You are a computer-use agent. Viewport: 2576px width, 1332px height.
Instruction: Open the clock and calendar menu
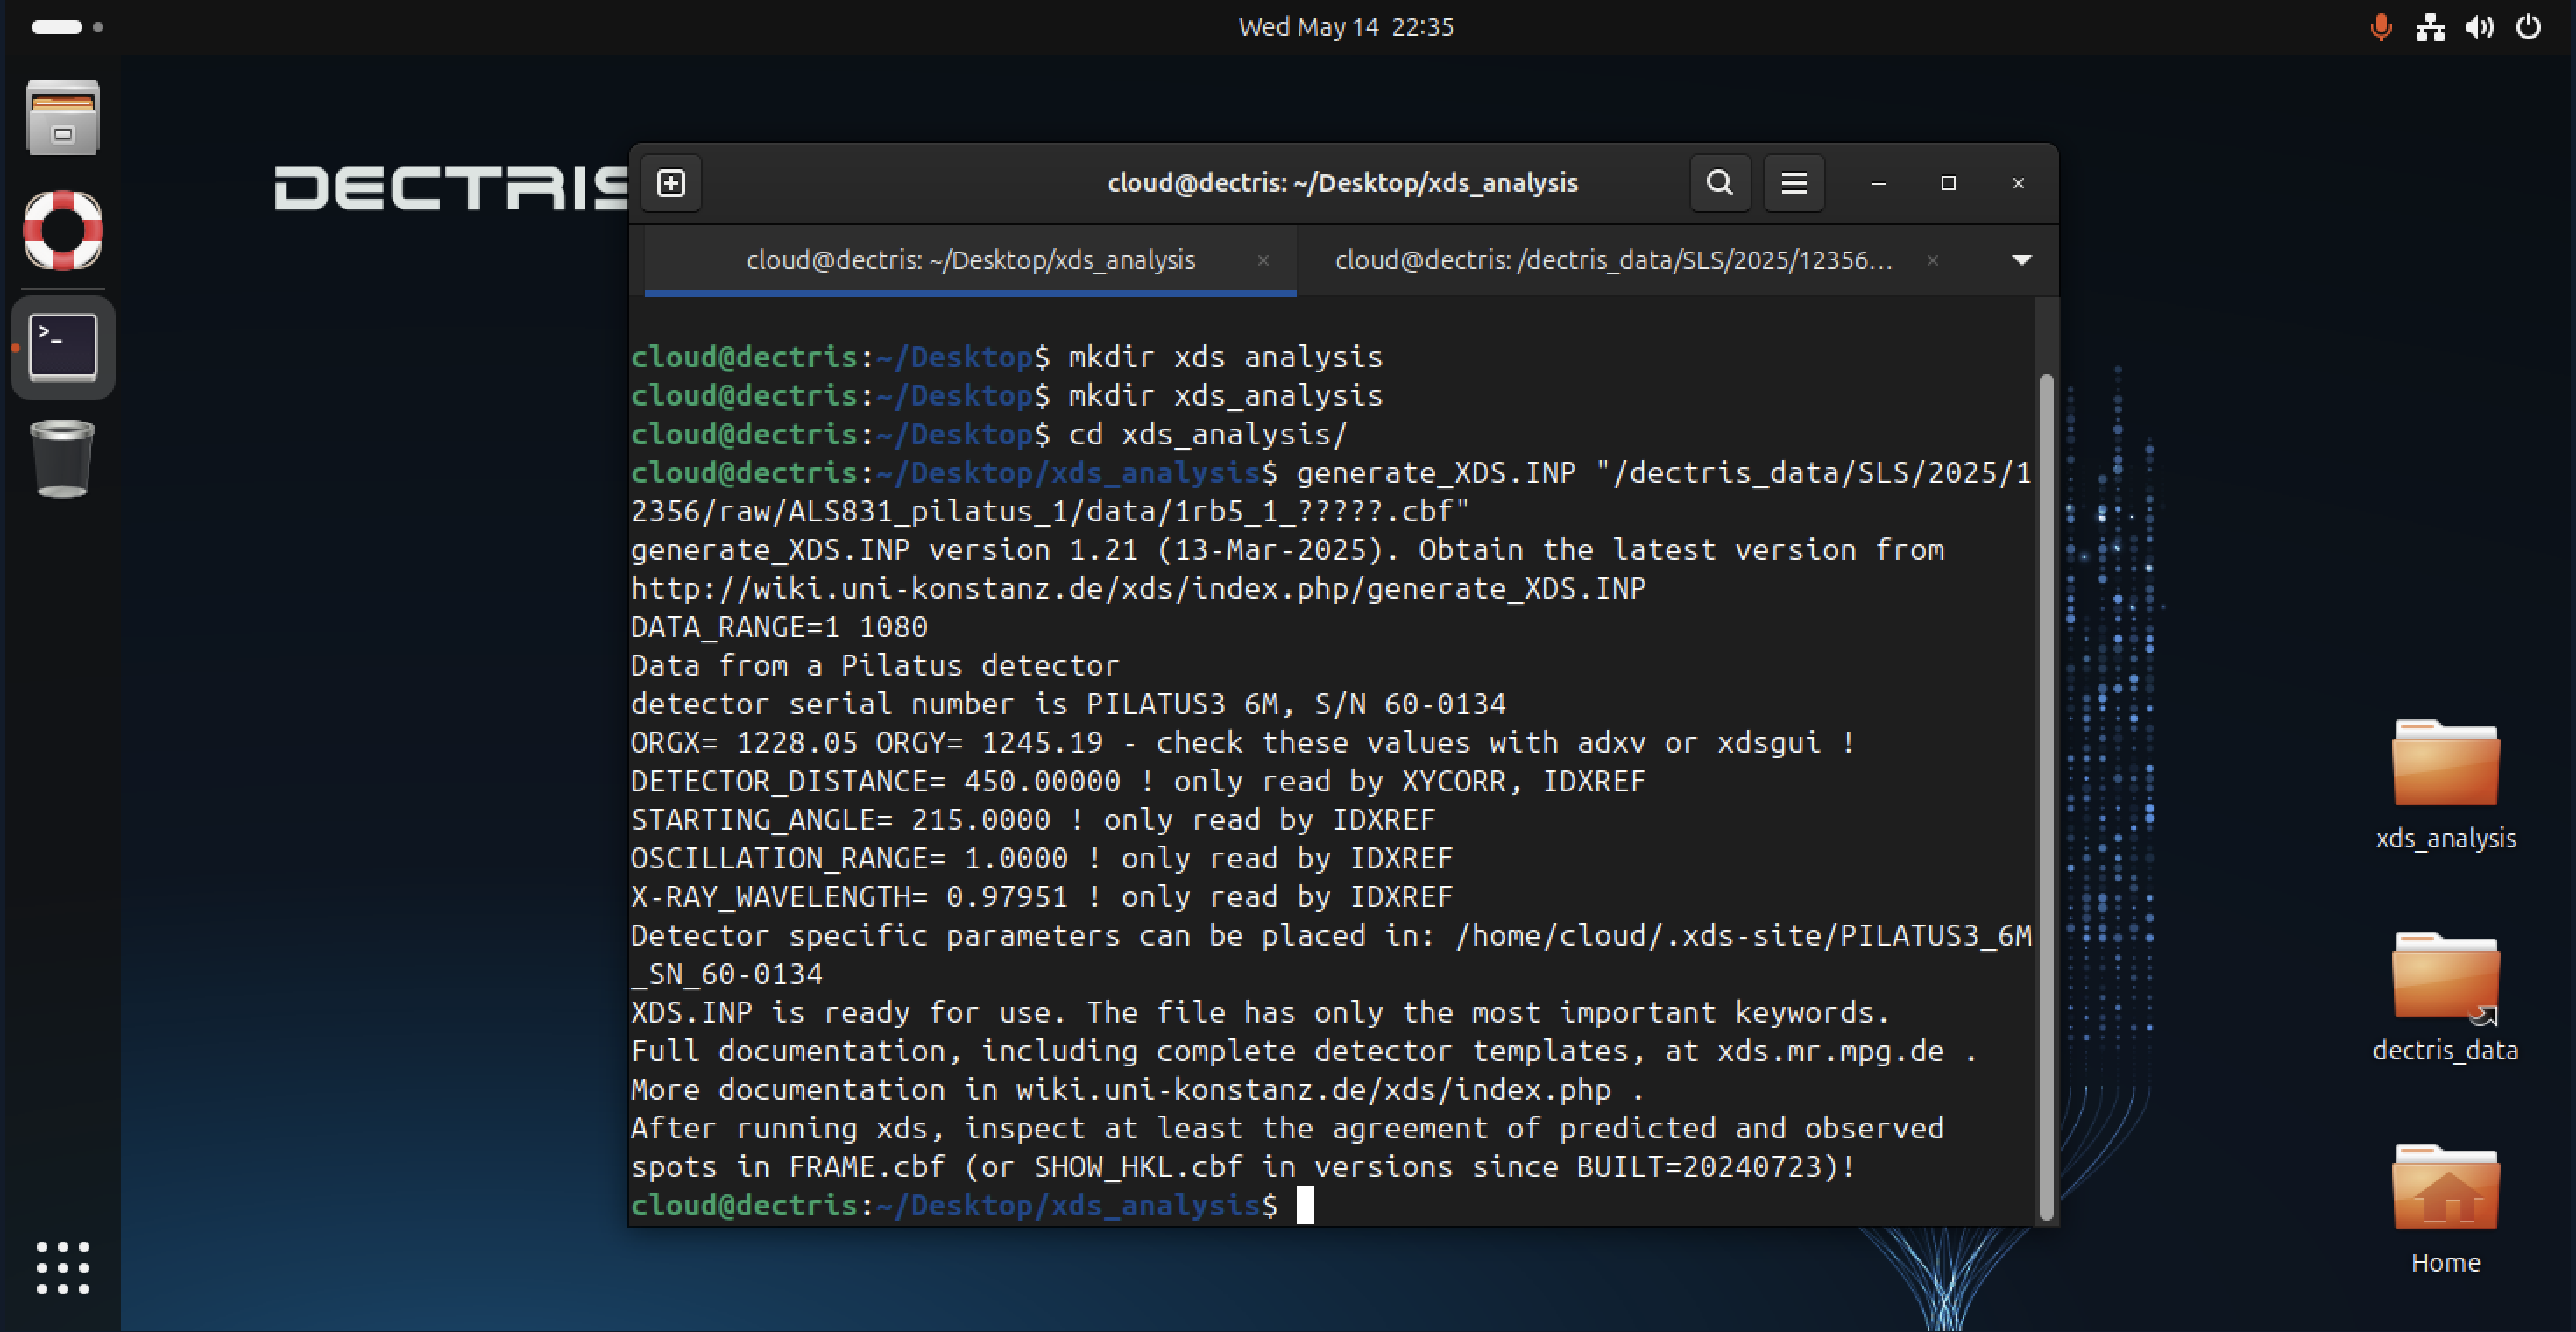1345,27
